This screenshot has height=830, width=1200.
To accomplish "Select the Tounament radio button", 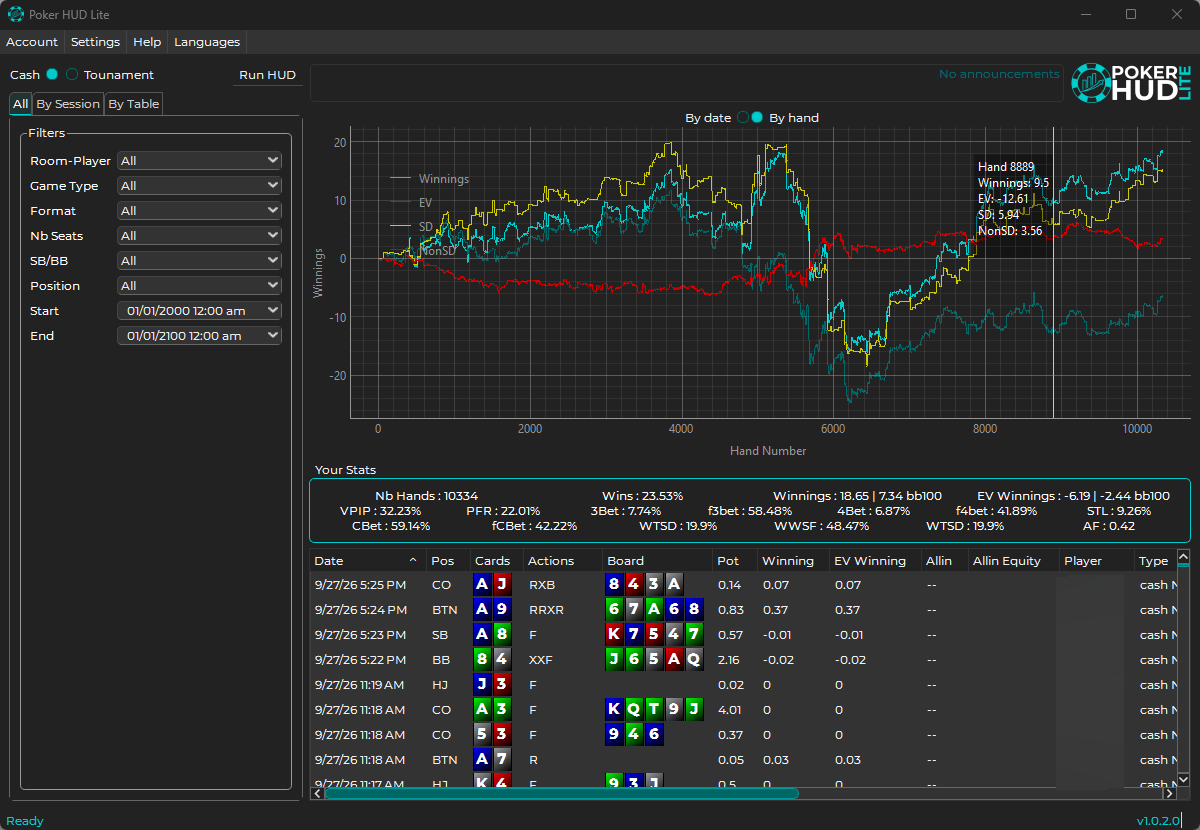I will tap(72, 75).
